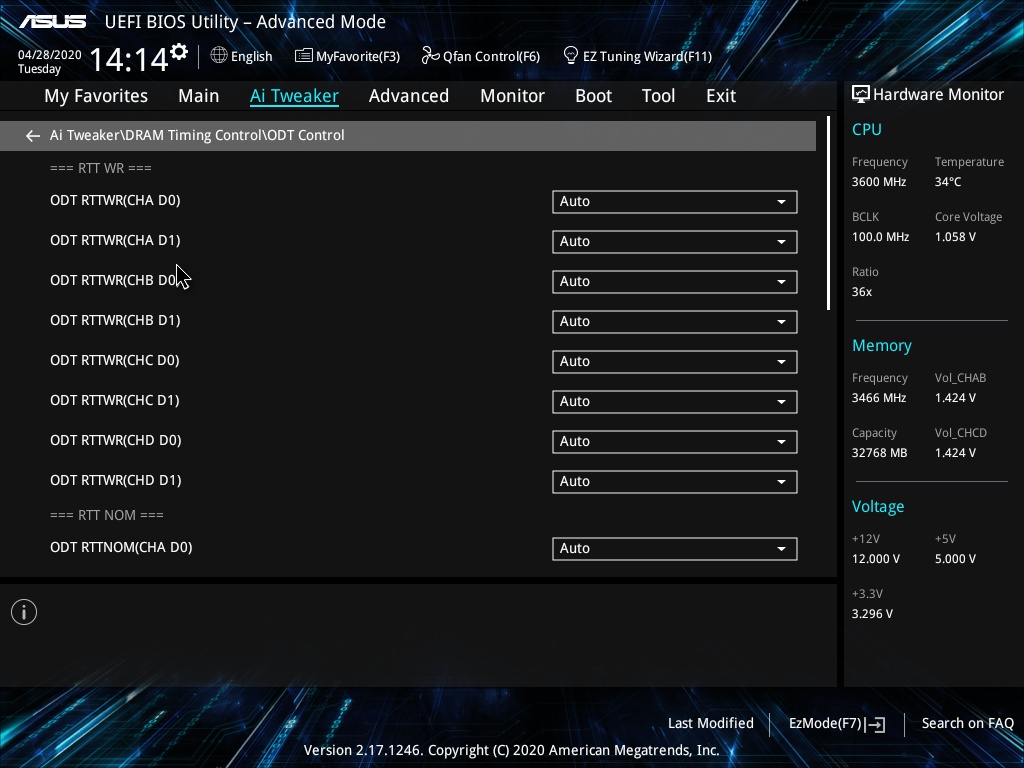Switch to EzMode(F7)
The image size is (1024, 768).
837,724
